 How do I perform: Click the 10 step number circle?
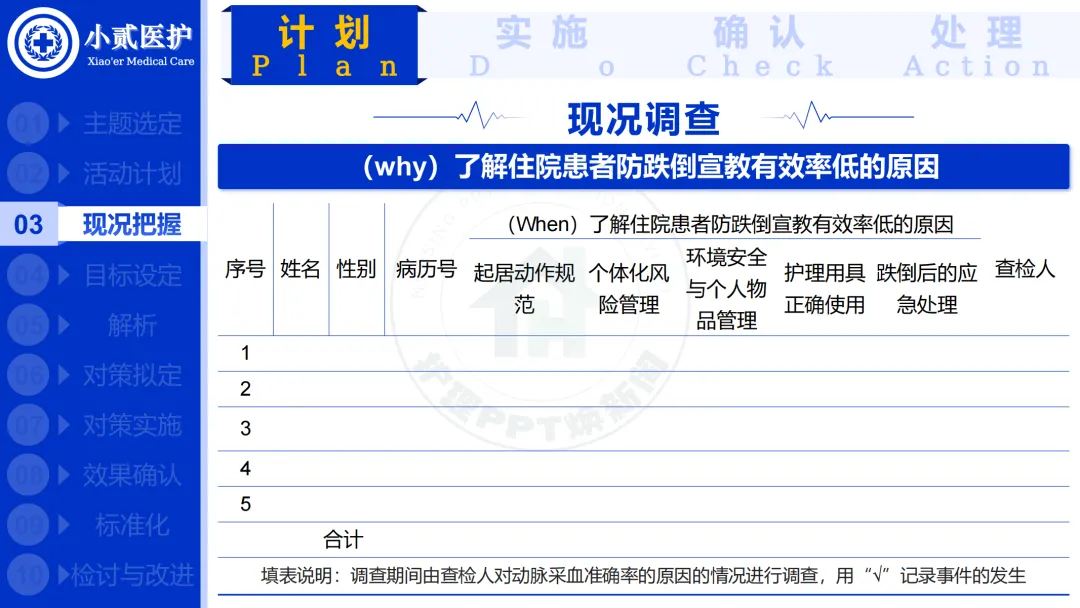click(28, 575)
